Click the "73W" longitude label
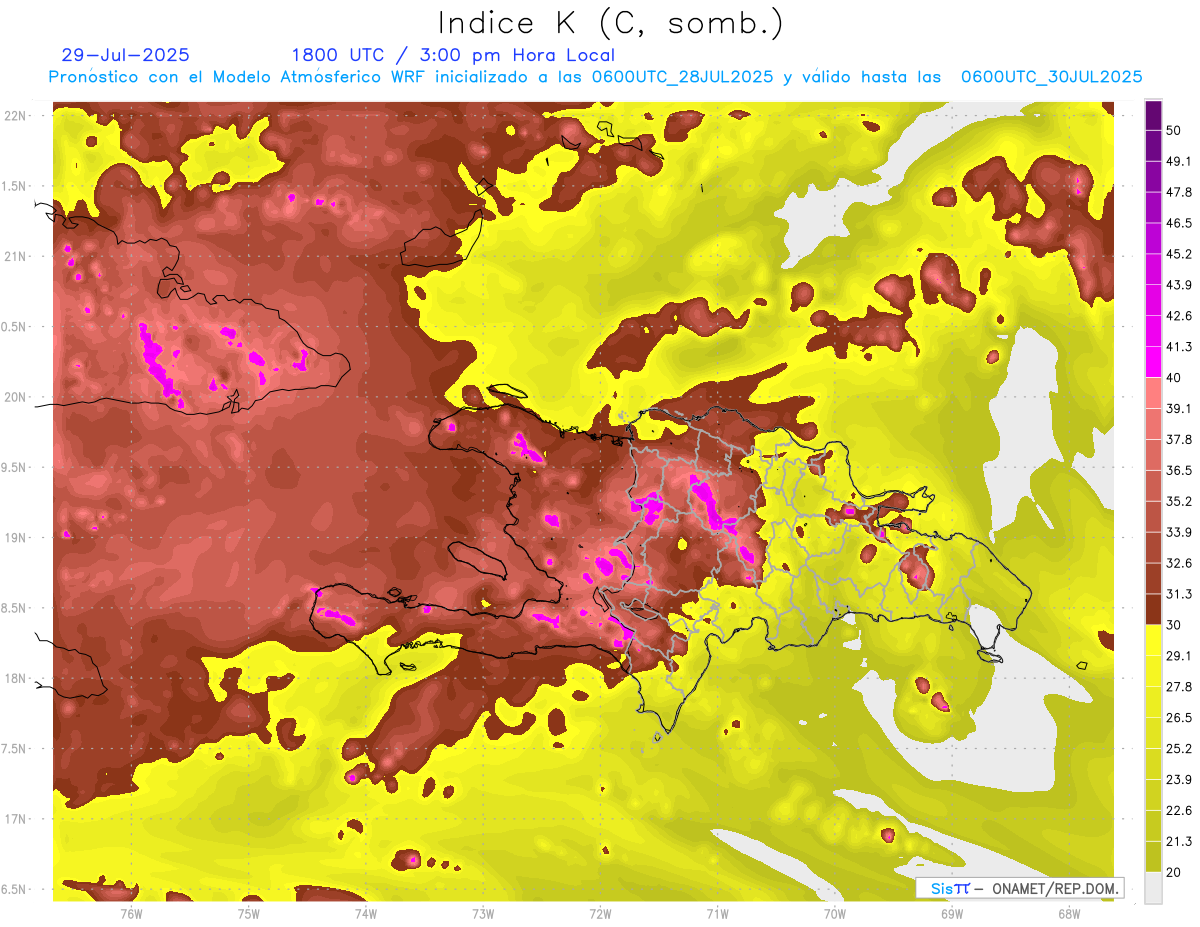This screenshot has height=927, width=1200. [483, 914]
